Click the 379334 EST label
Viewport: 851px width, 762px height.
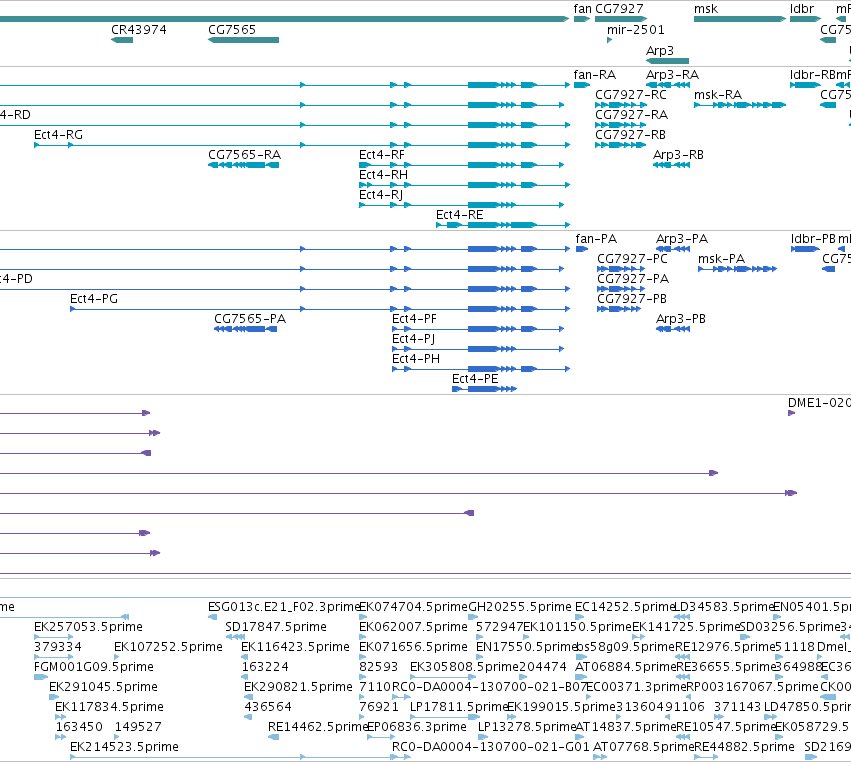click(58, 647)
